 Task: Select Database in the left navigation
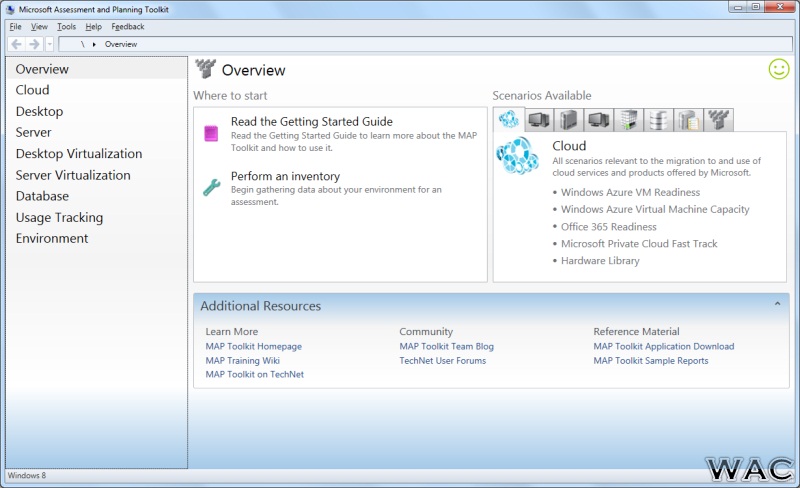click(97, 196)
